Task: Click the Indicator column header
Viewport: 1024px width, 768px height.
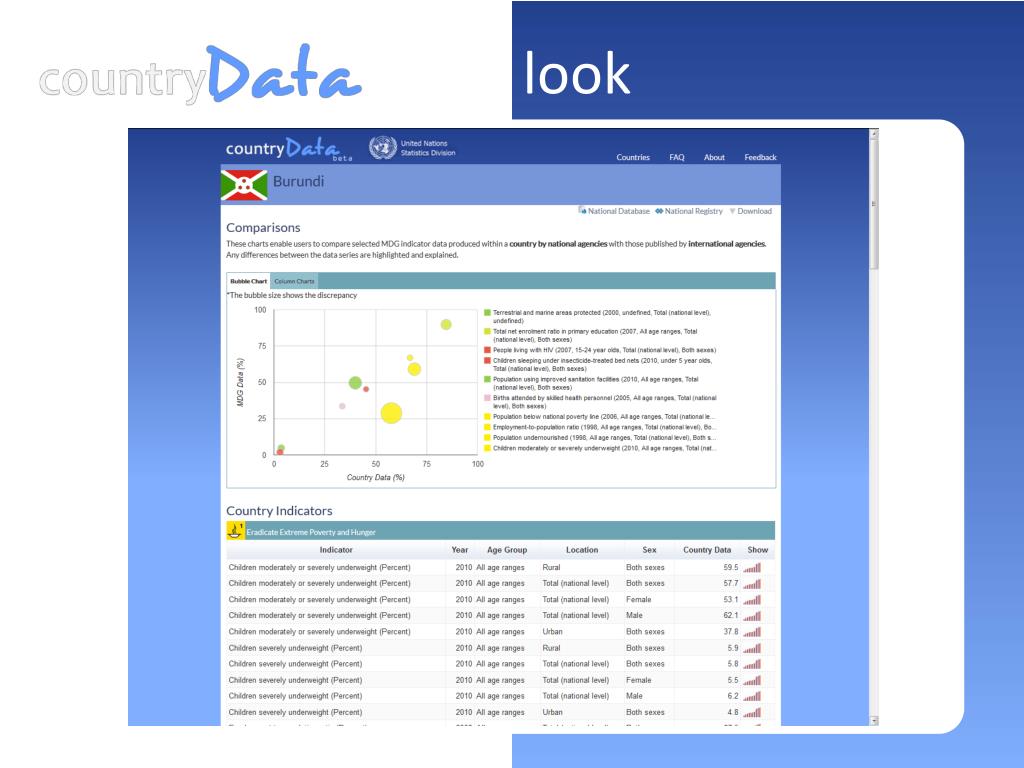Action: (x=336, y=550)
